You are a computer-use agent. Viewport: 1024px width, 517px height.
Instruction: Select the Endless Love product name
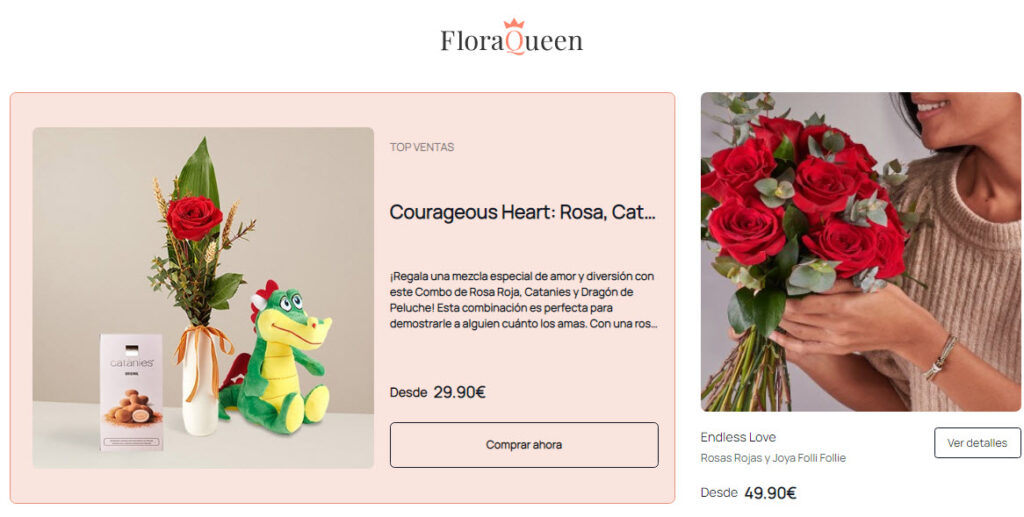pyautogui.click(x=738, y=437)
